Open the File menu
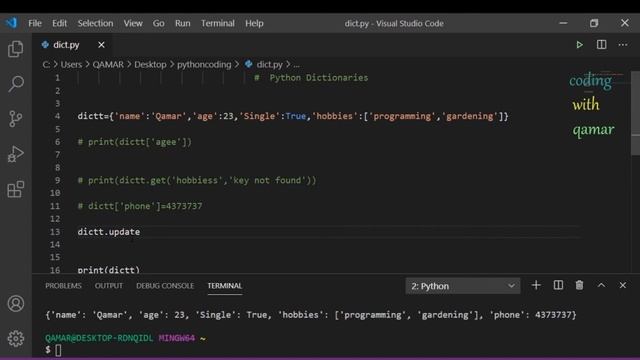The width and height of the screenshot is (640, 360). point(35,23)
